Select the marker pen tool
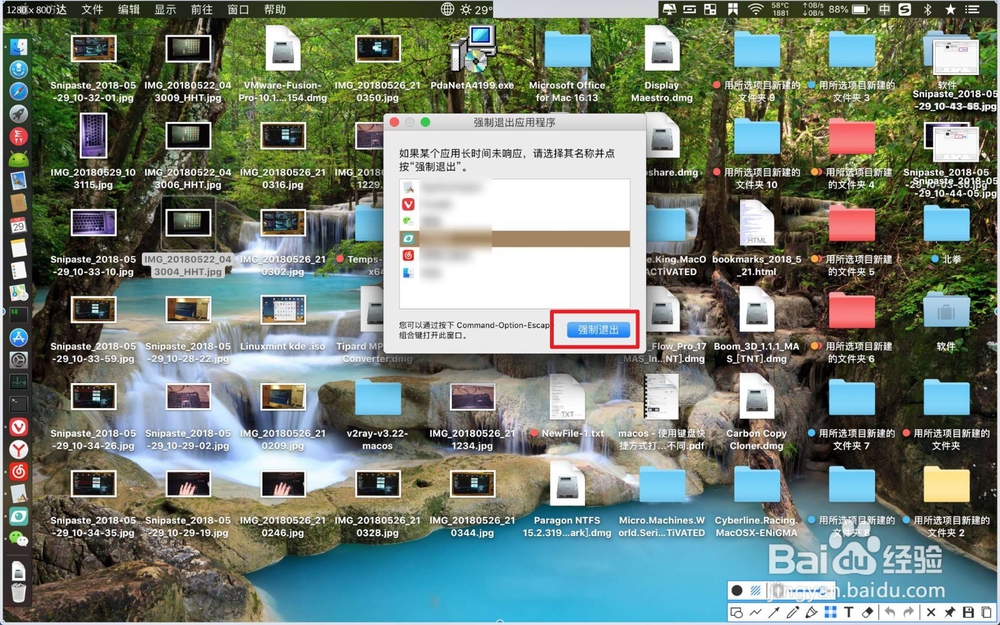The height and width of the screenshot is (625, 1000). point(811,612)
